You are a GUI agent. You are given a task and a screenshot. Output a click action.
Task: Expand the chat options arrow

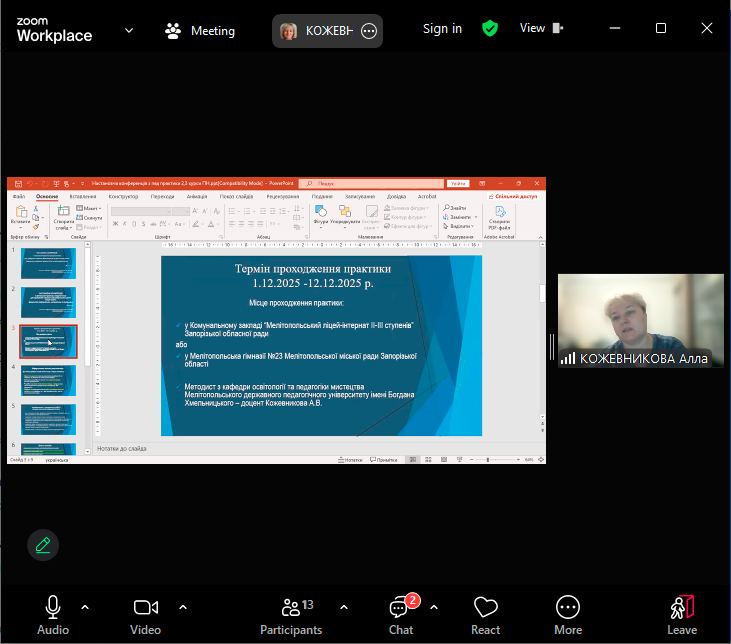[435, 607]
